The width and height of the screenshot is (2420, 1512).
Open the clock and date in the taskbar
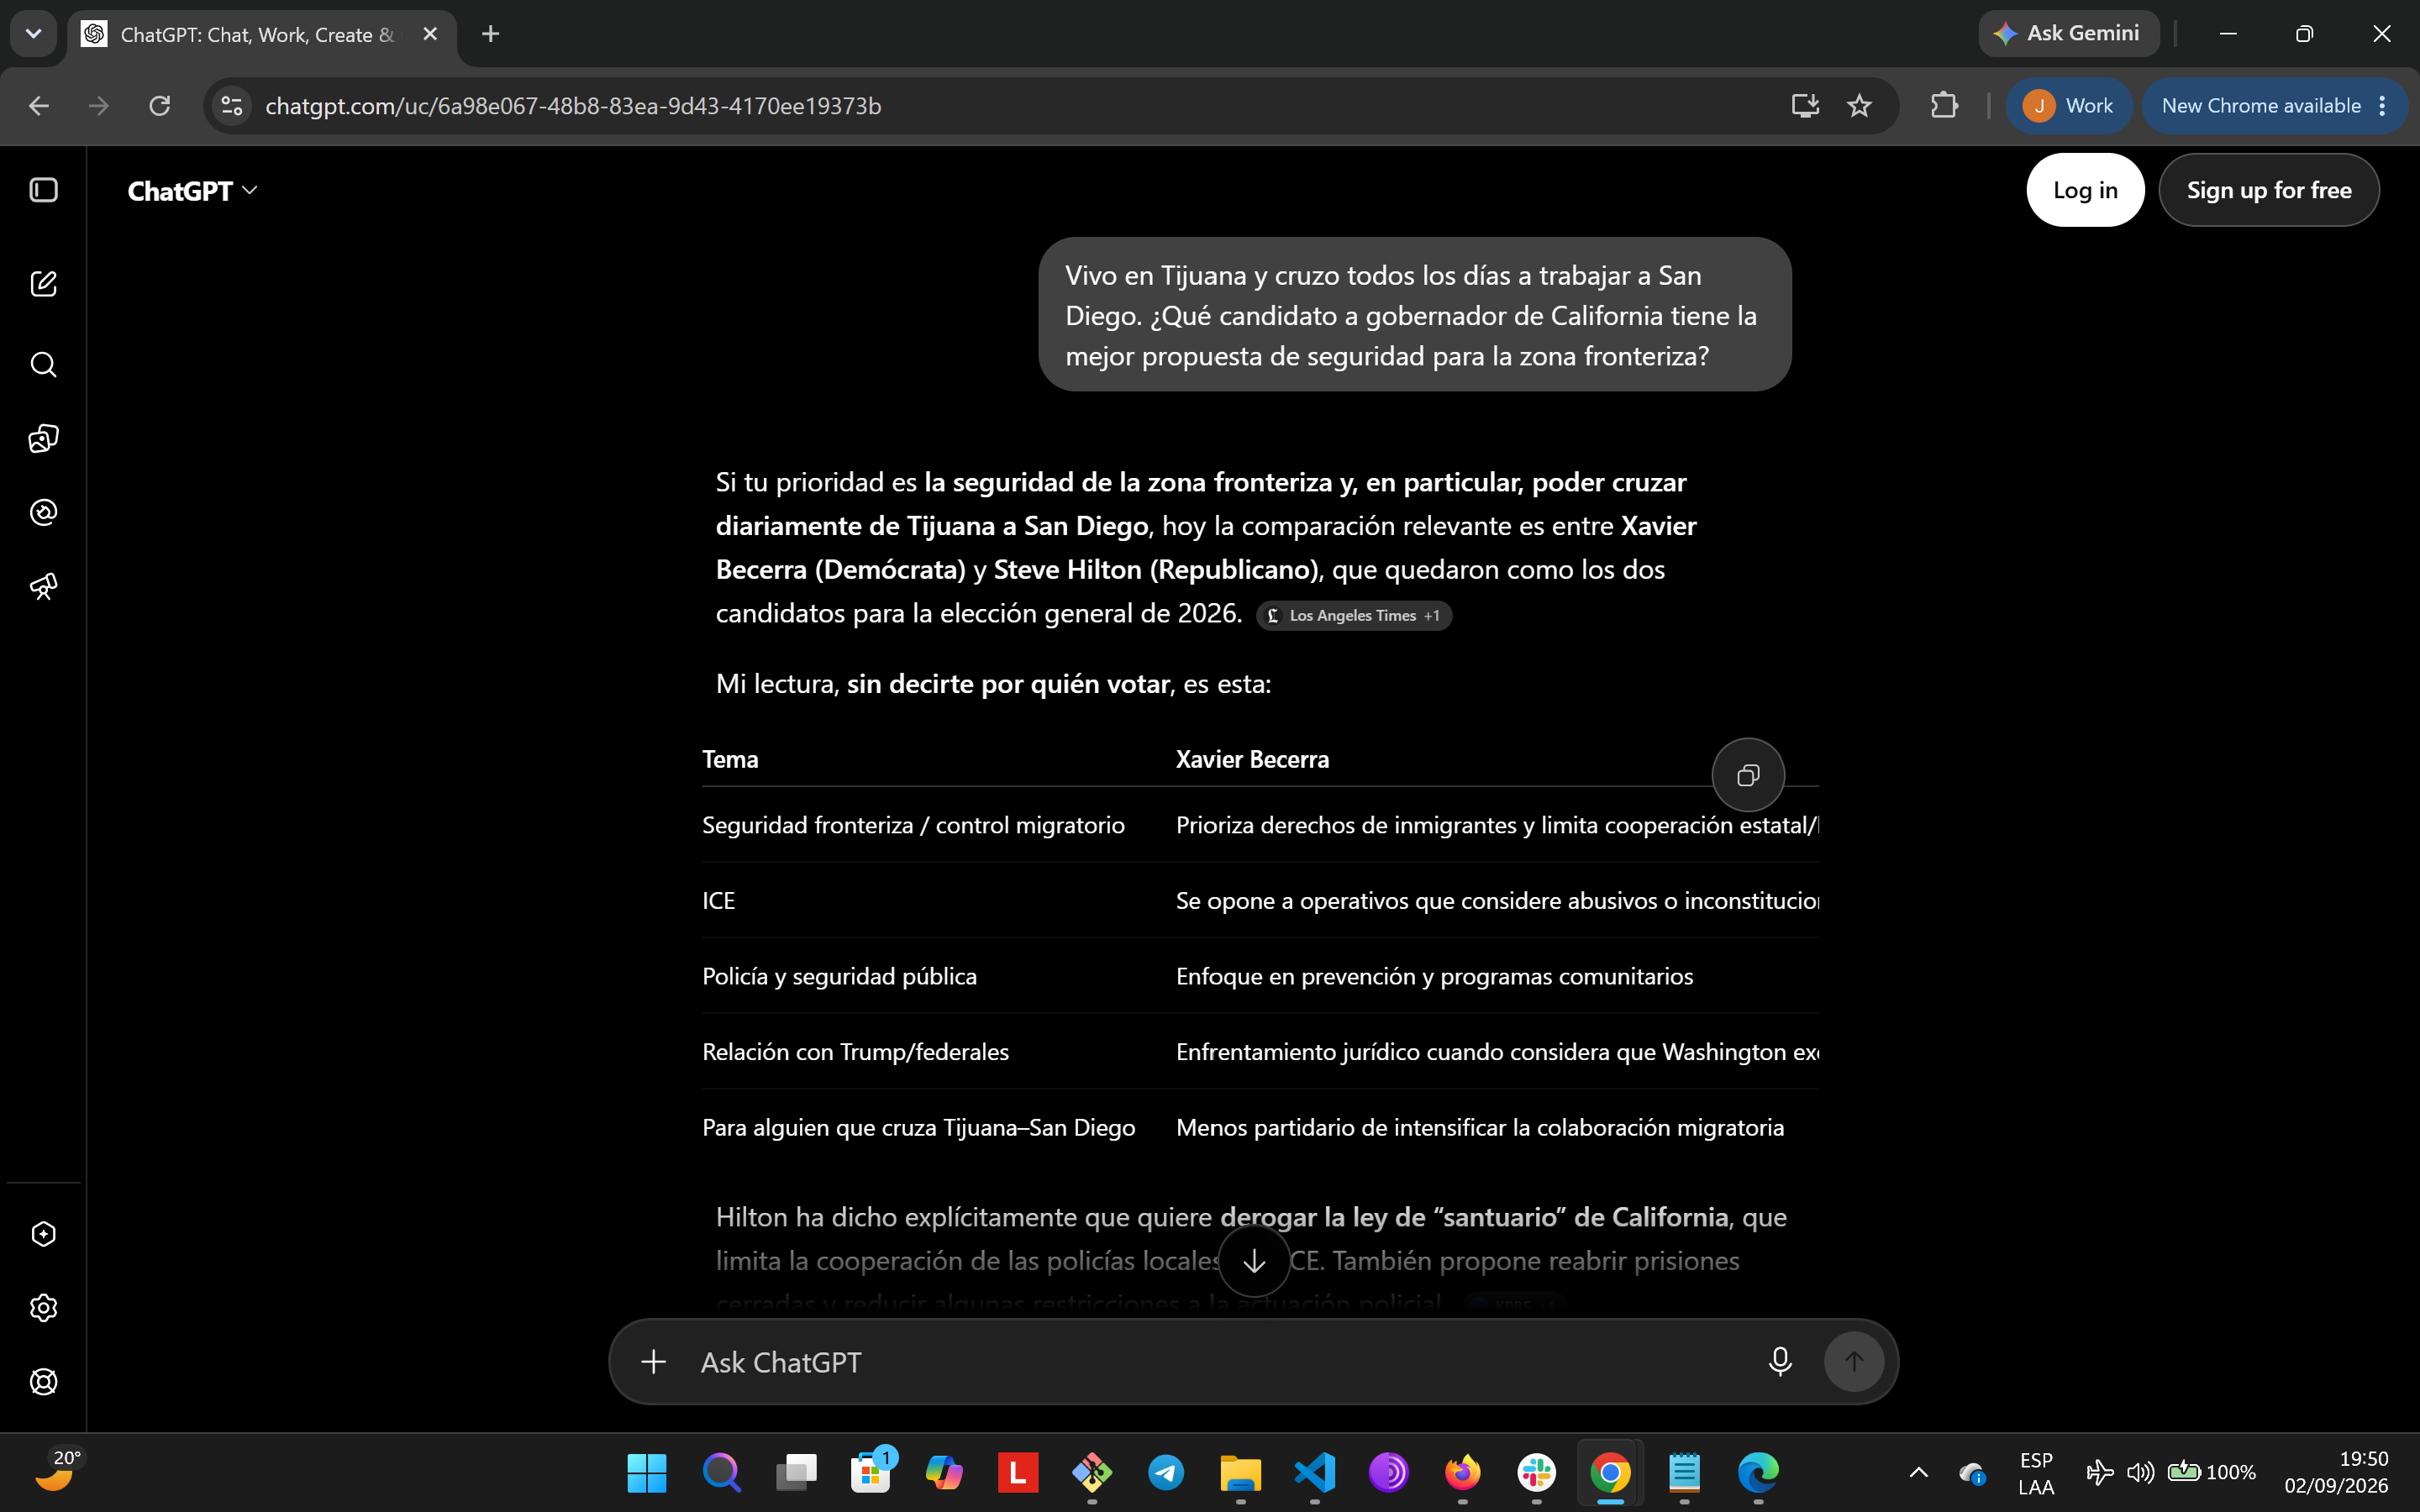(x=2336, y=1472)
